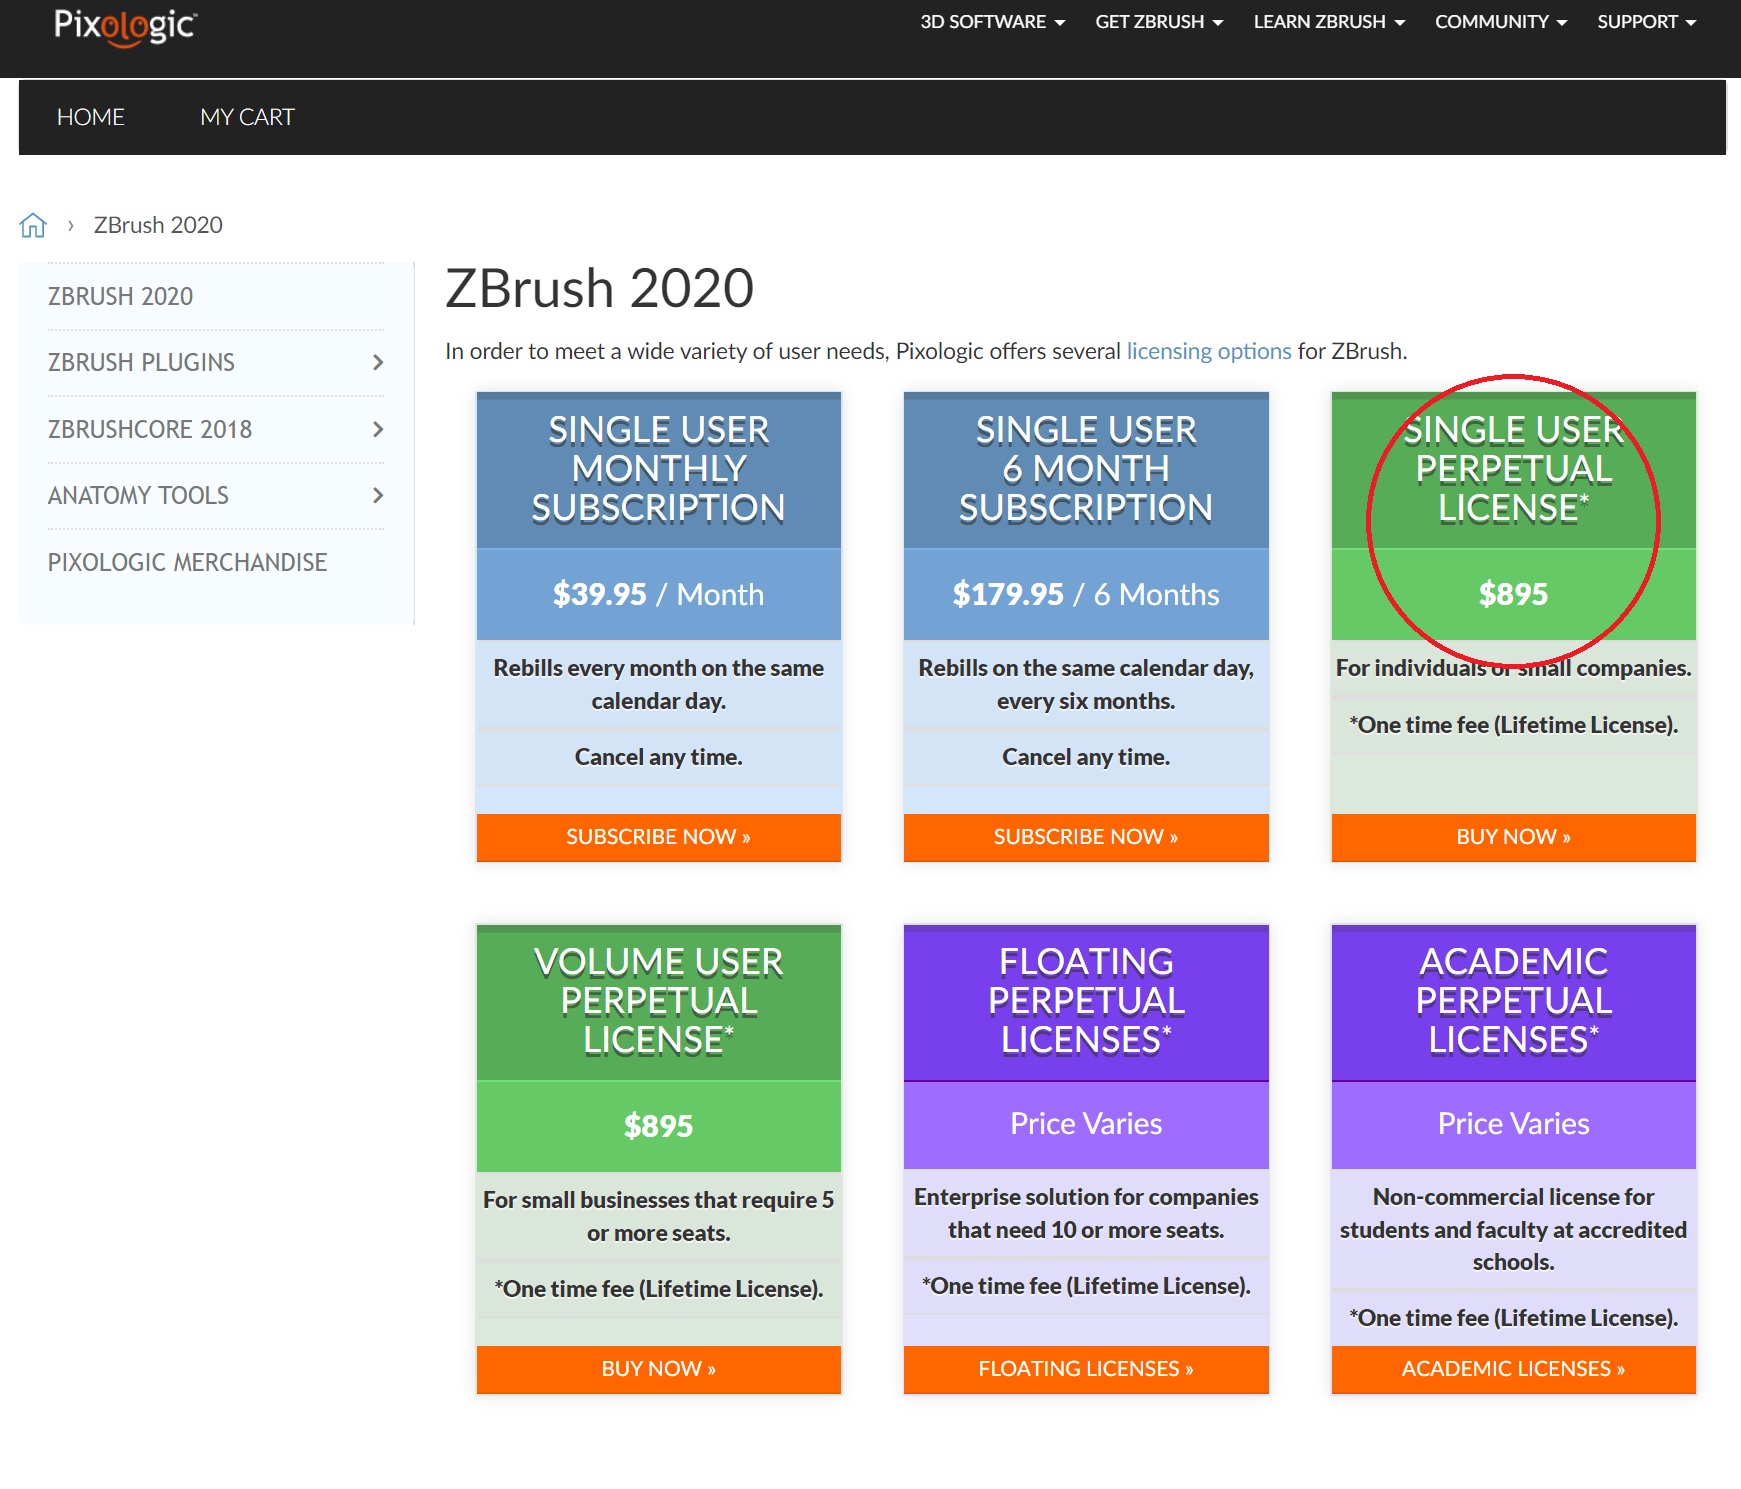
Task: Subscribe Now for the monthly subscription
Action: coord(659,837)
